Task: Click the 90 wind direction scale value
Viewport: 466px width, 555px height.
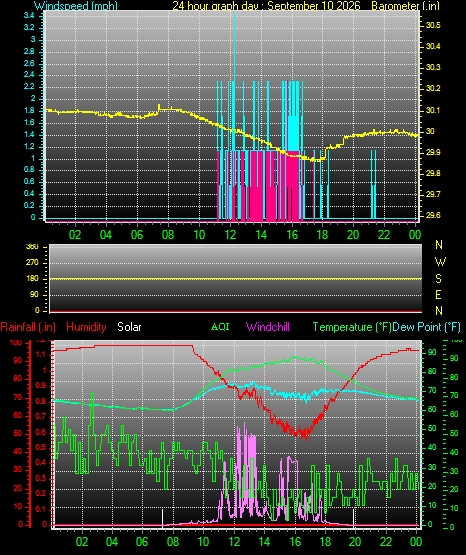Action: 34,295
